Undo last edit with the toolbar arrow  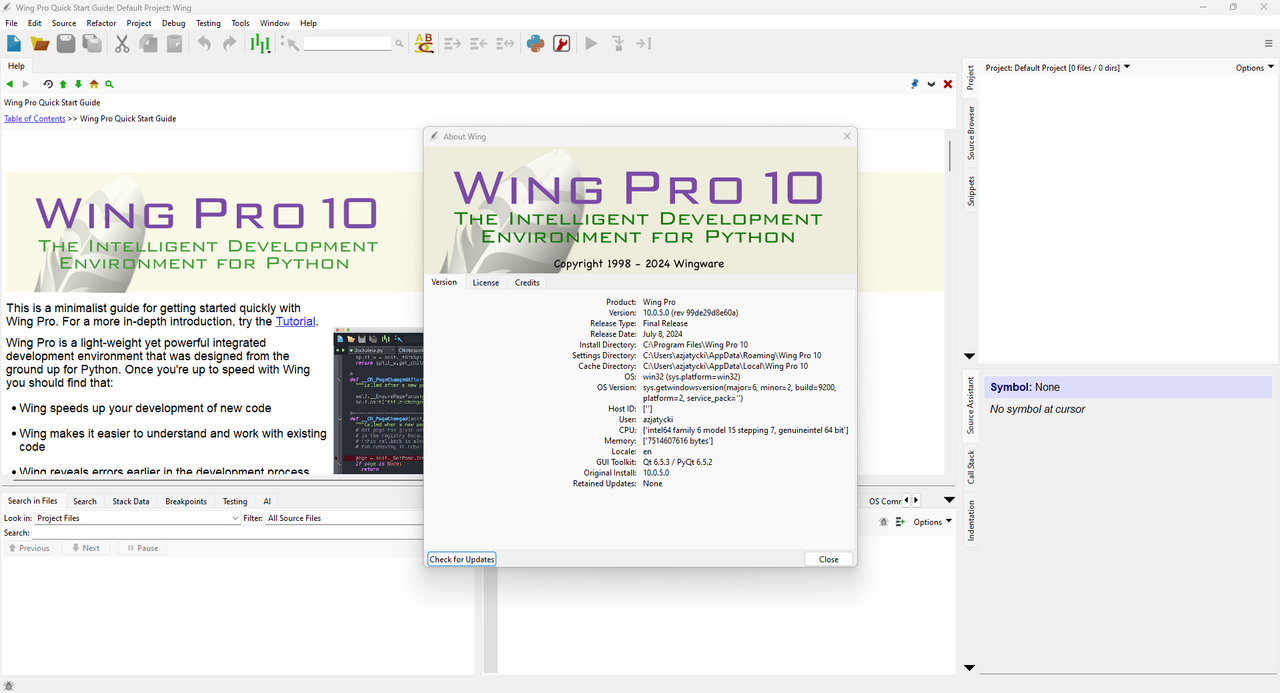pyautogui.click(x=204, y=43)
